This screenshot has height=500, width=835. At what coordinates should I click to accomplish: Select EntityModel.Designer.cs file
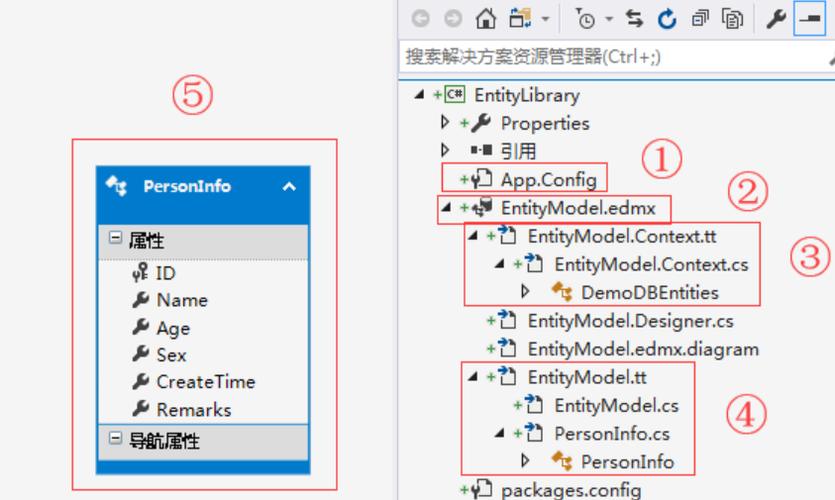click(x=630, y=321)
